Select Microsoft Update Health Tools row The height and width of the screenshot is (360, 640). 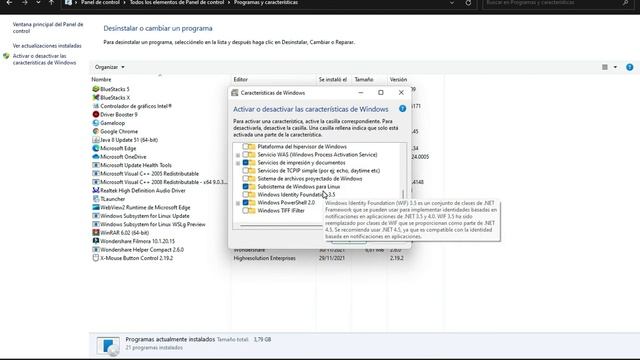[136, 165]
